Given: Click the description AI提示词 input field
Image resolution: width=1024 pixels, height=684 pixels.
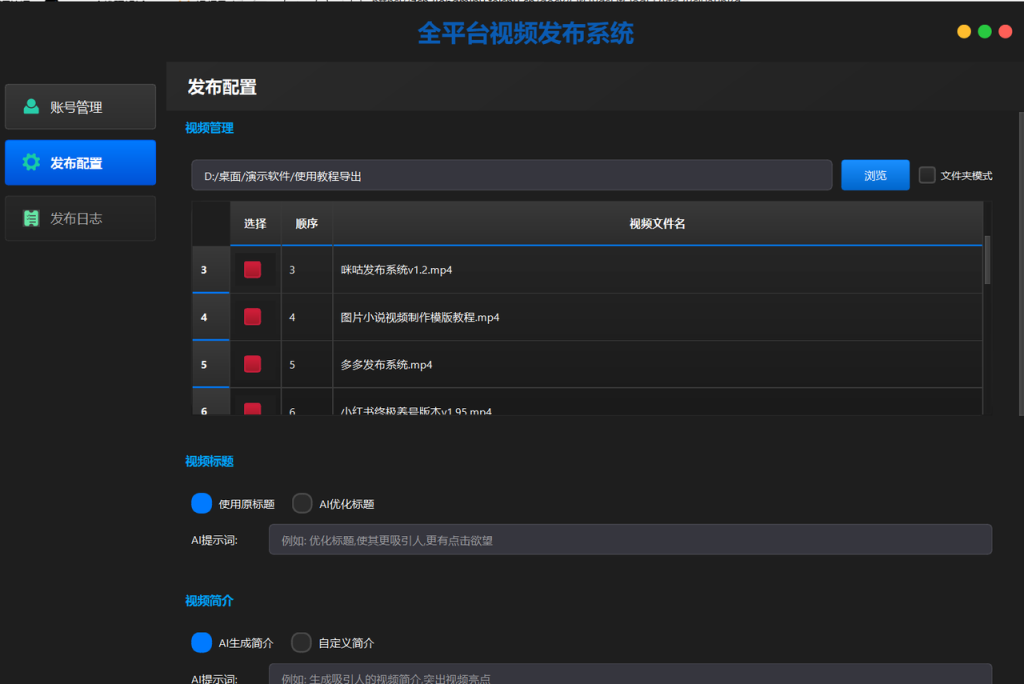Looking at the screenshot, I should point(630,675).
